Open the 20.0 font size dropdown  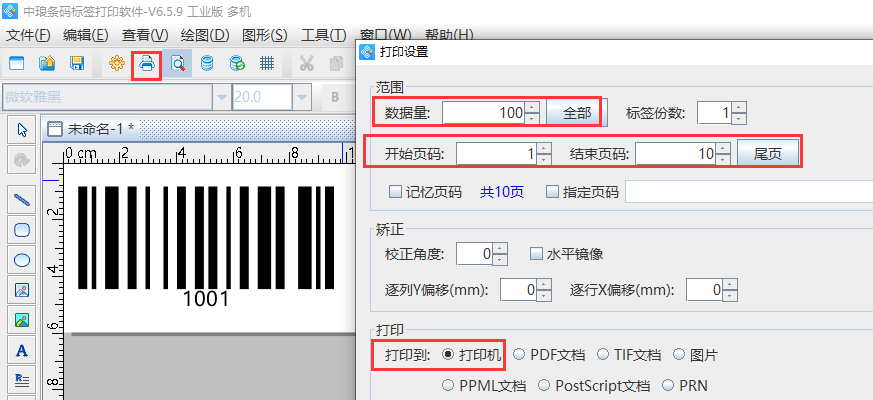point(302,97)
